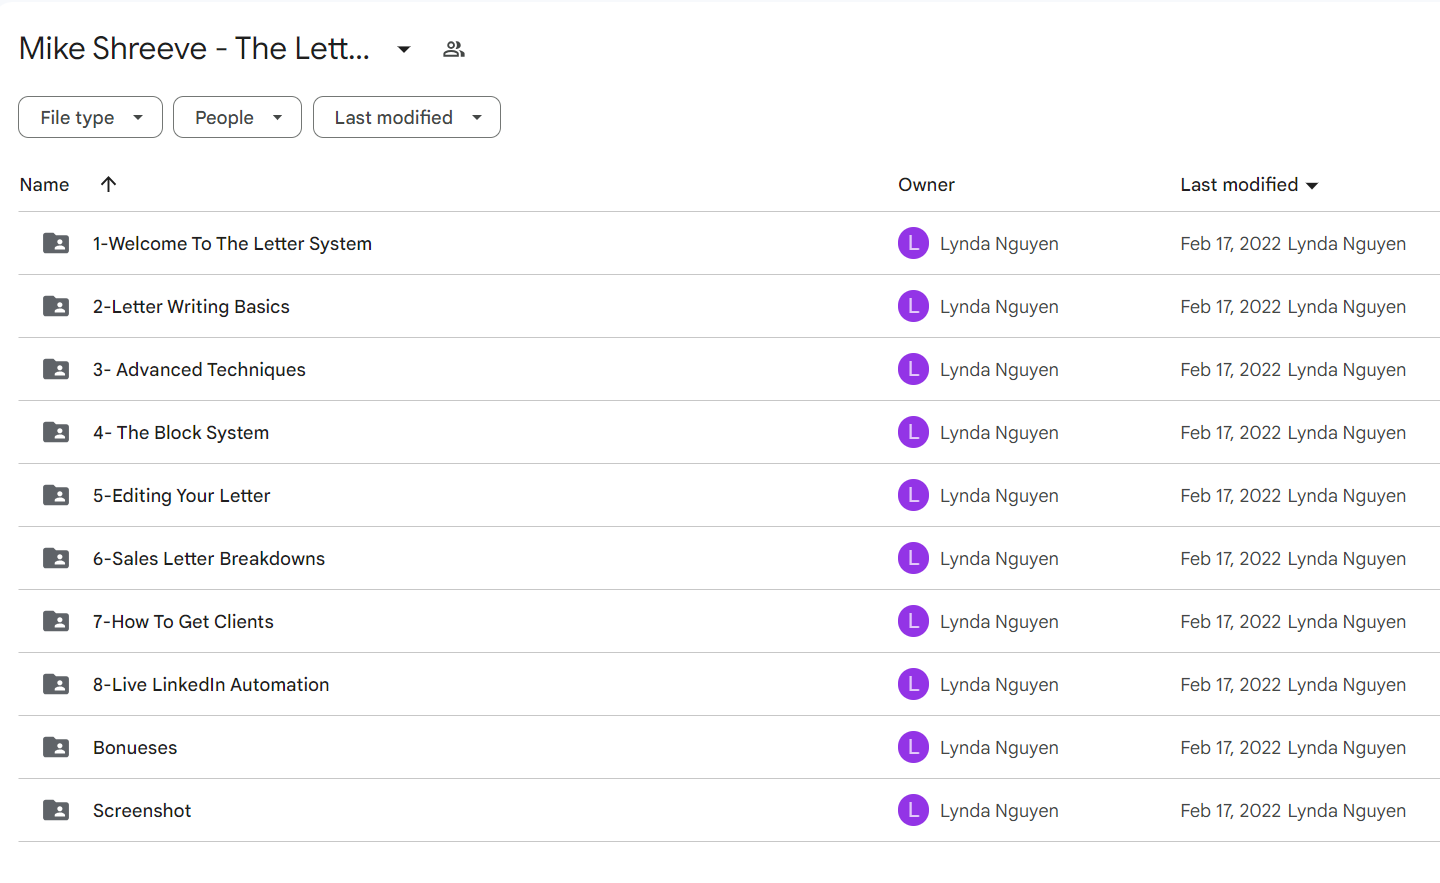1440x883 pixels.
Task: Open the Screenshot folder
Action: (x=142, y=811)
